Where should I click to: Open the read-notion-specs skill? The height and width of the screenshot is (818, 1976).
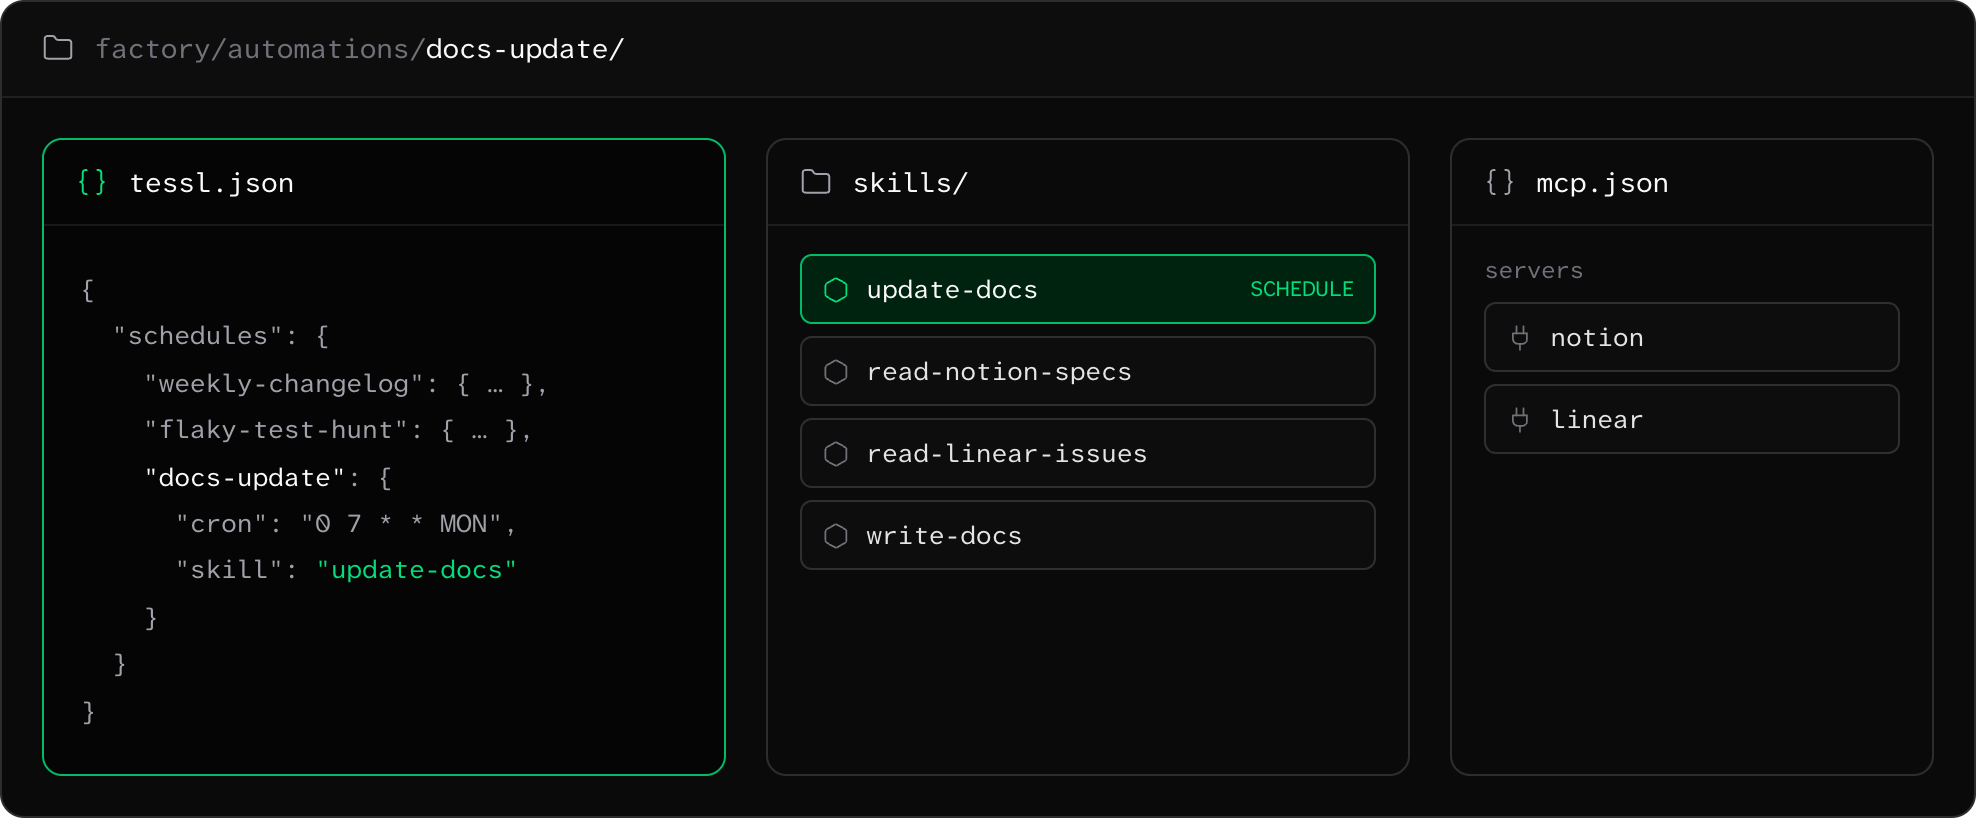coord(1088,371)
